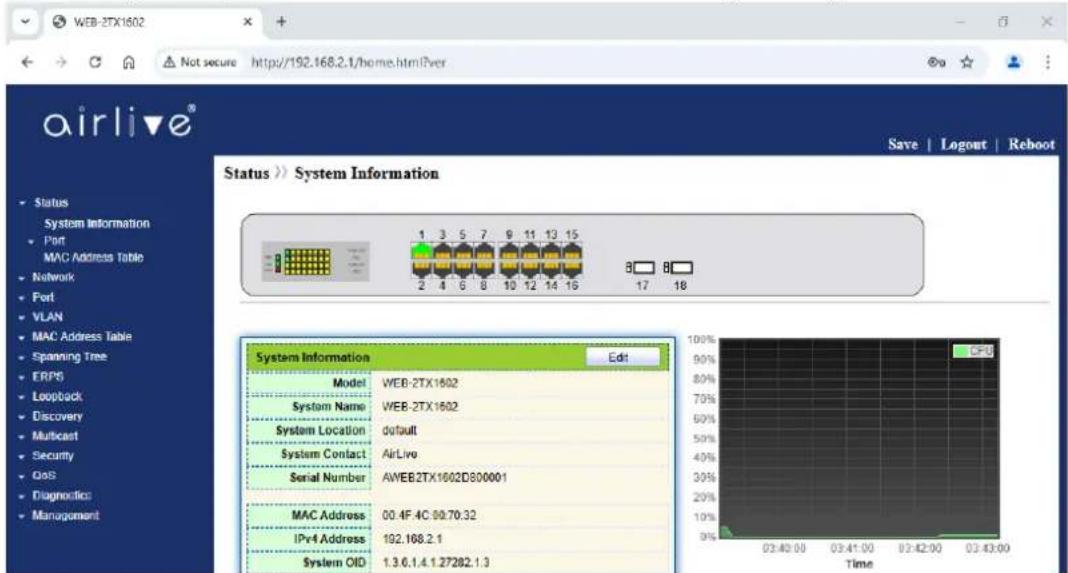The height and width of the screenshot is (573, 1068).
Task: Open the browser three-dot menu
Action: (1048, 62)
